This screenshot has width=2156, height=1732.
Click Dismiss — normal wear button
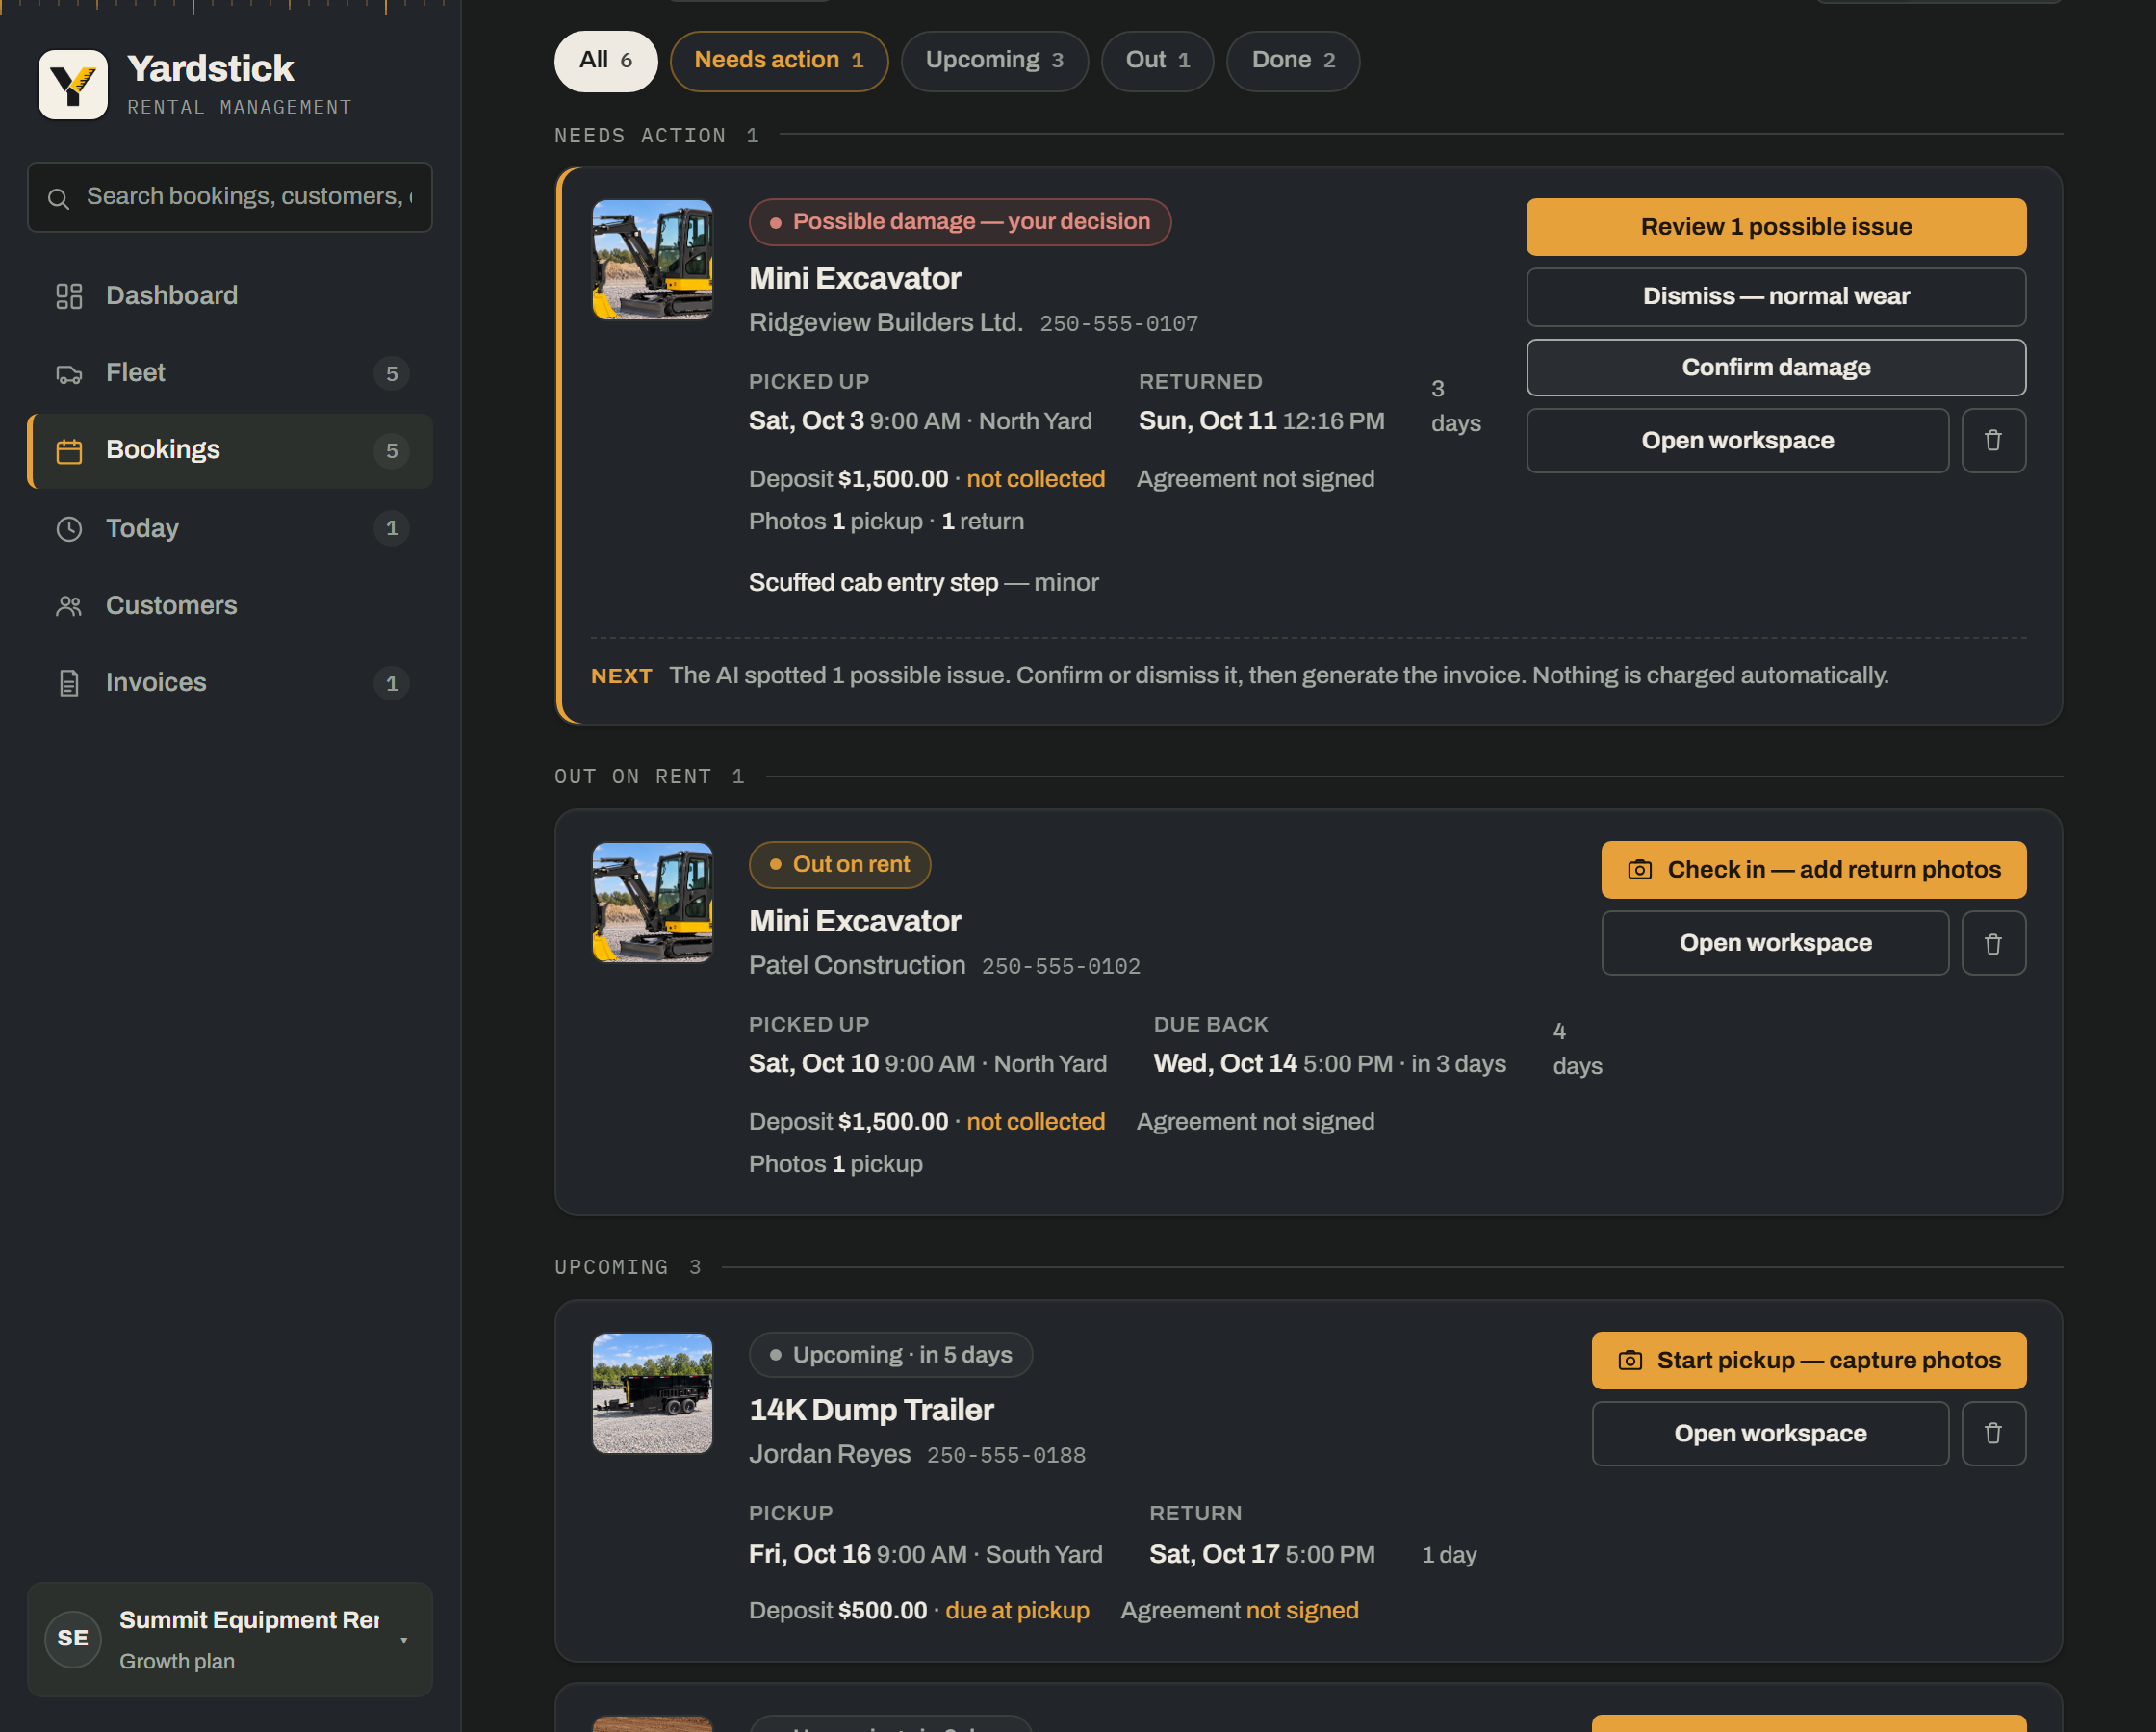click(x=1776, y=297)
